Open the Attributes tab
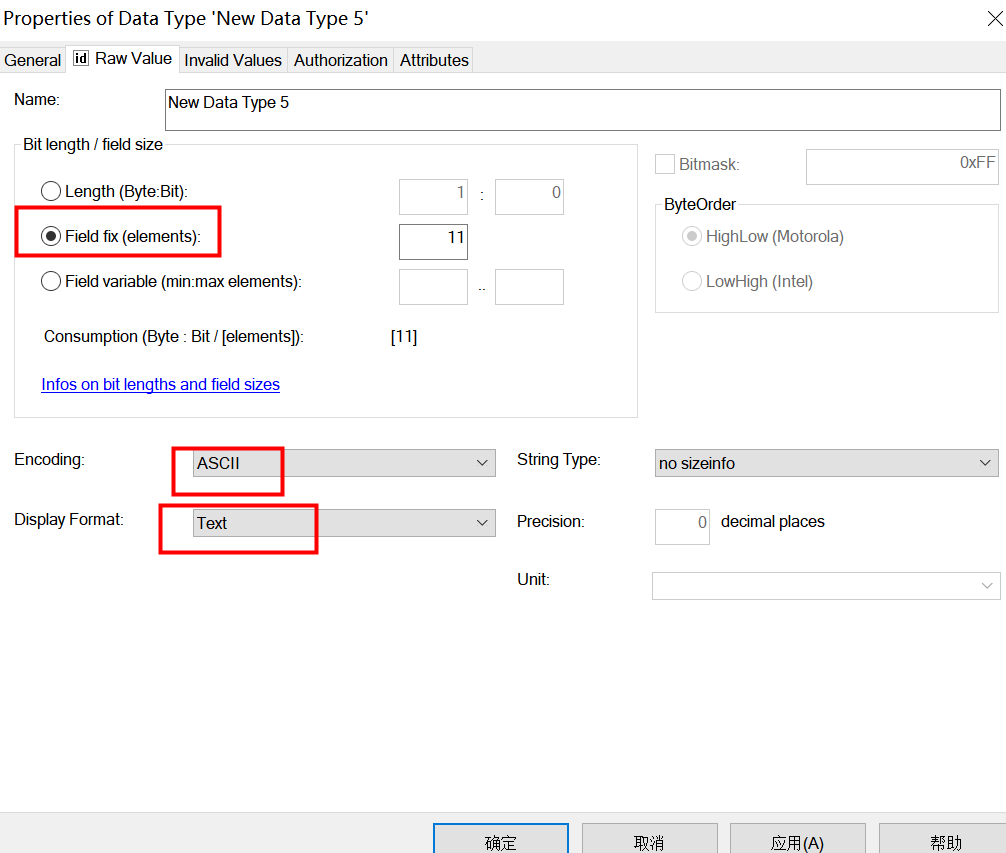Viewport: 1006px width, 853px height. click(x=434, y=60)
